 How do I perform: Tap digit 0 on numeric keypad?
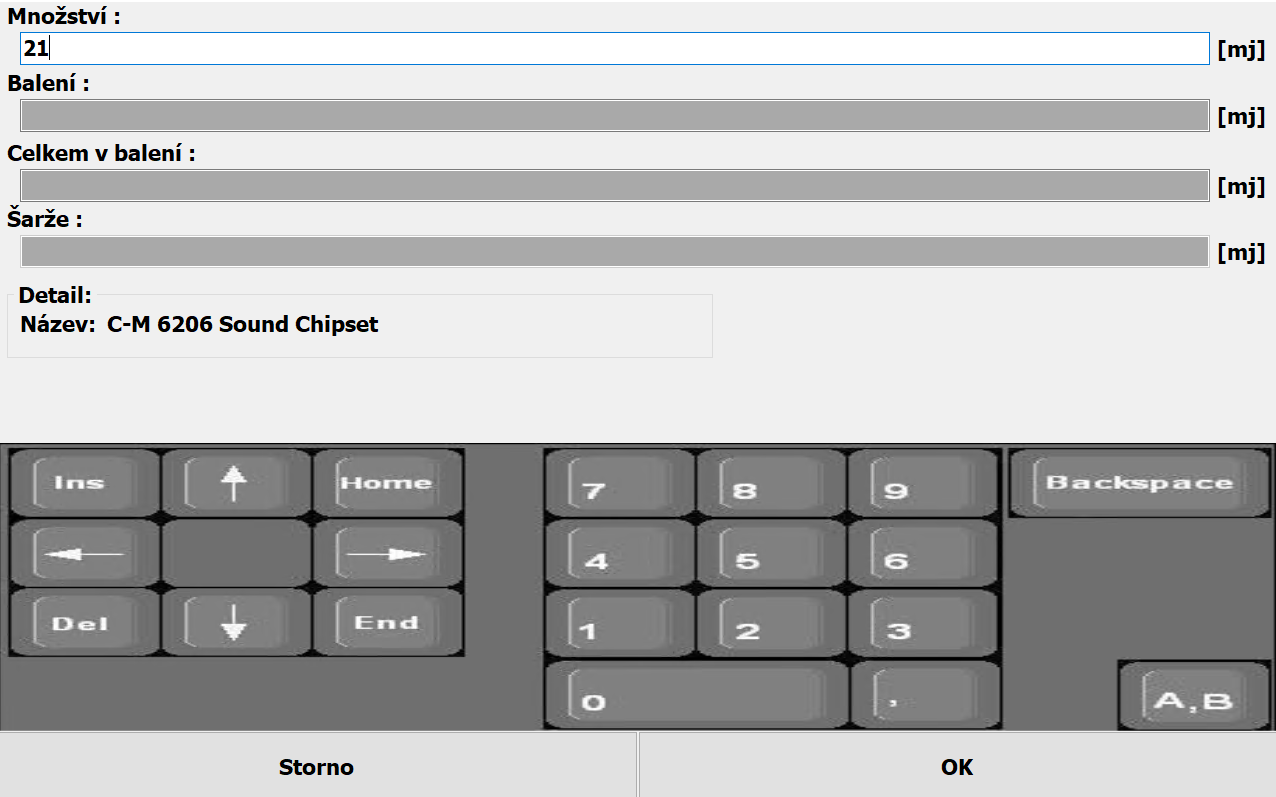pos(696,697)
